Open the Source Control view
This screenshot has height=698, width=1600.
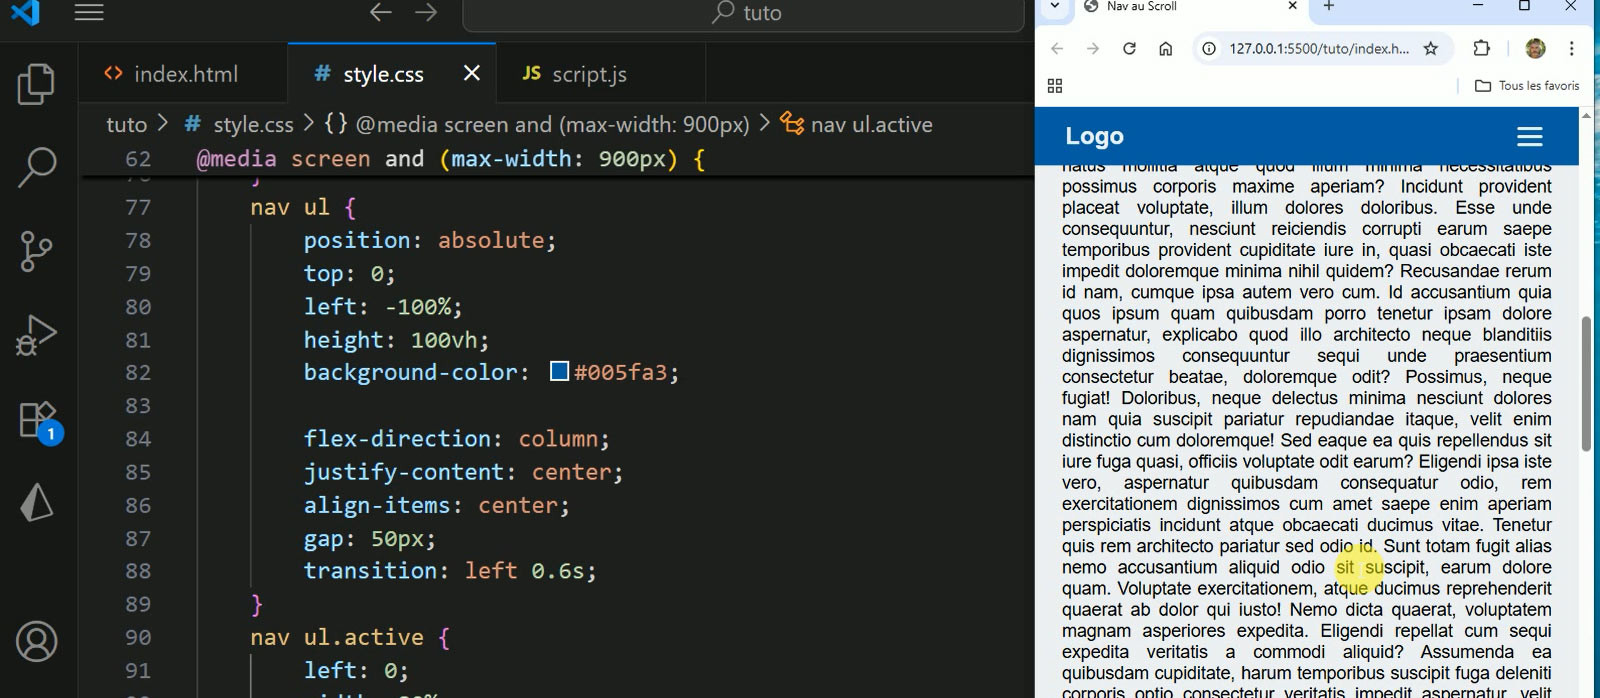pos(37,251)
